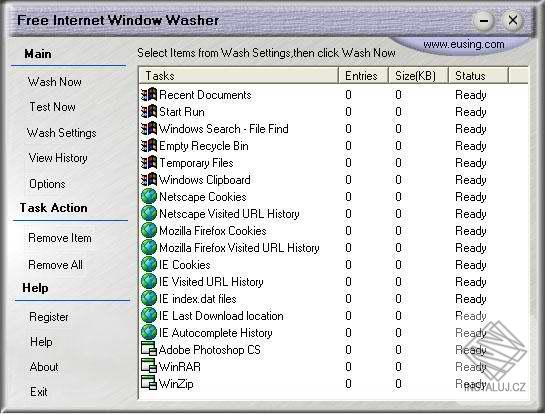Image resolution: width=545 pixels, height=414 pixels.
Task: Select the Adobe Photoshop CS text
Action: 210,350
